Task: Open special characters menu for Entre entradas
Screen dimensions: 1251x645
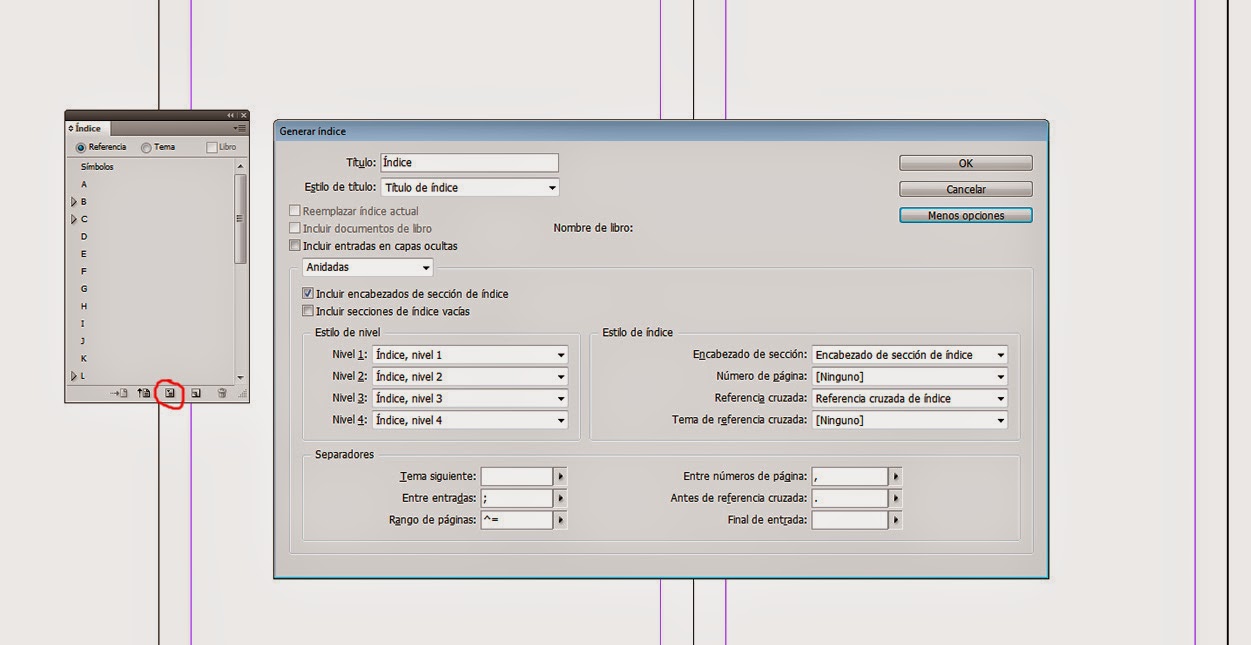Action: pyautogui.click(x=560, y=498)
